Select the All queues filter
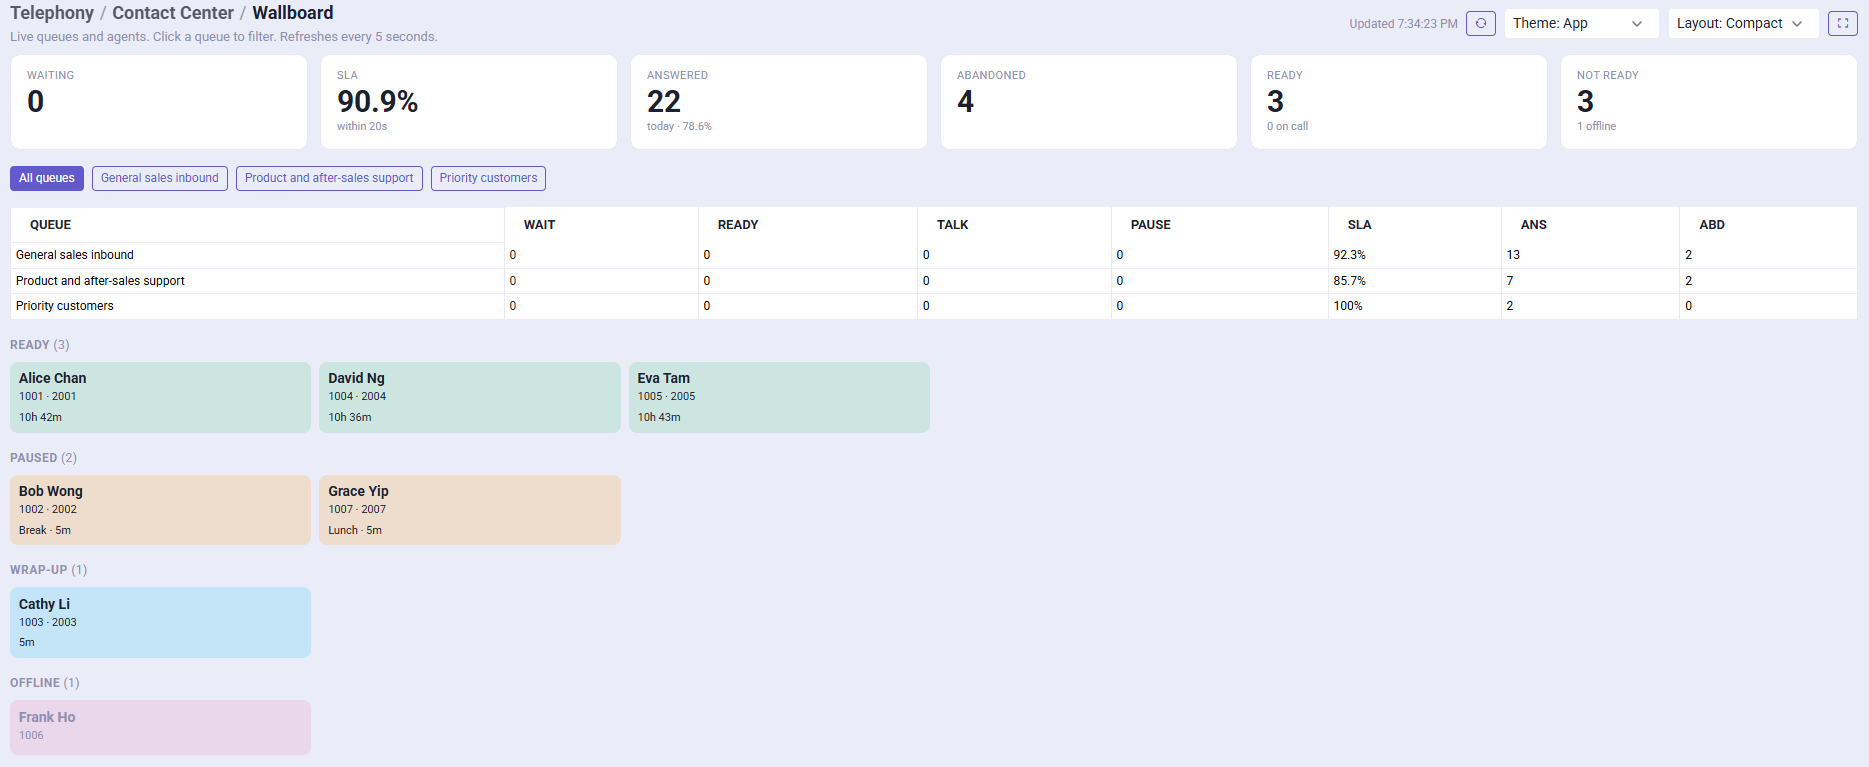This screenshot has width=1869, height=767. (x=47, y=178)
